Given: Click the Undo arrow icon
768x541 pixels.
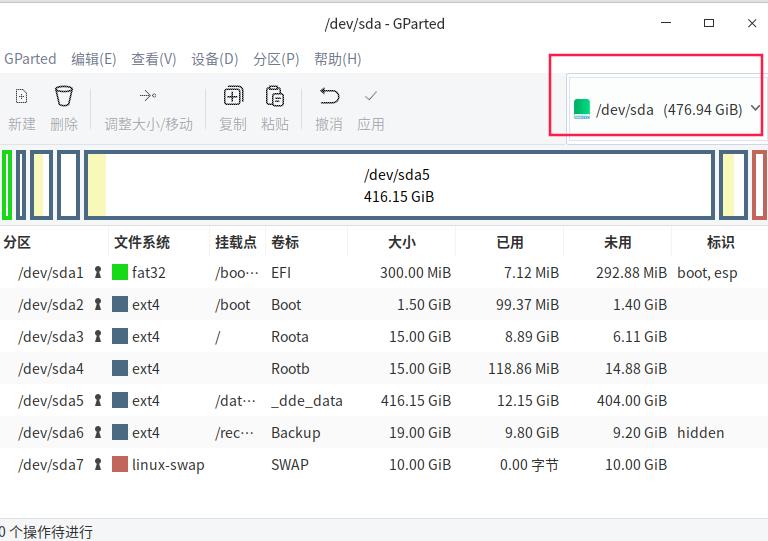Looking at the screenshot, I should 329,96.
